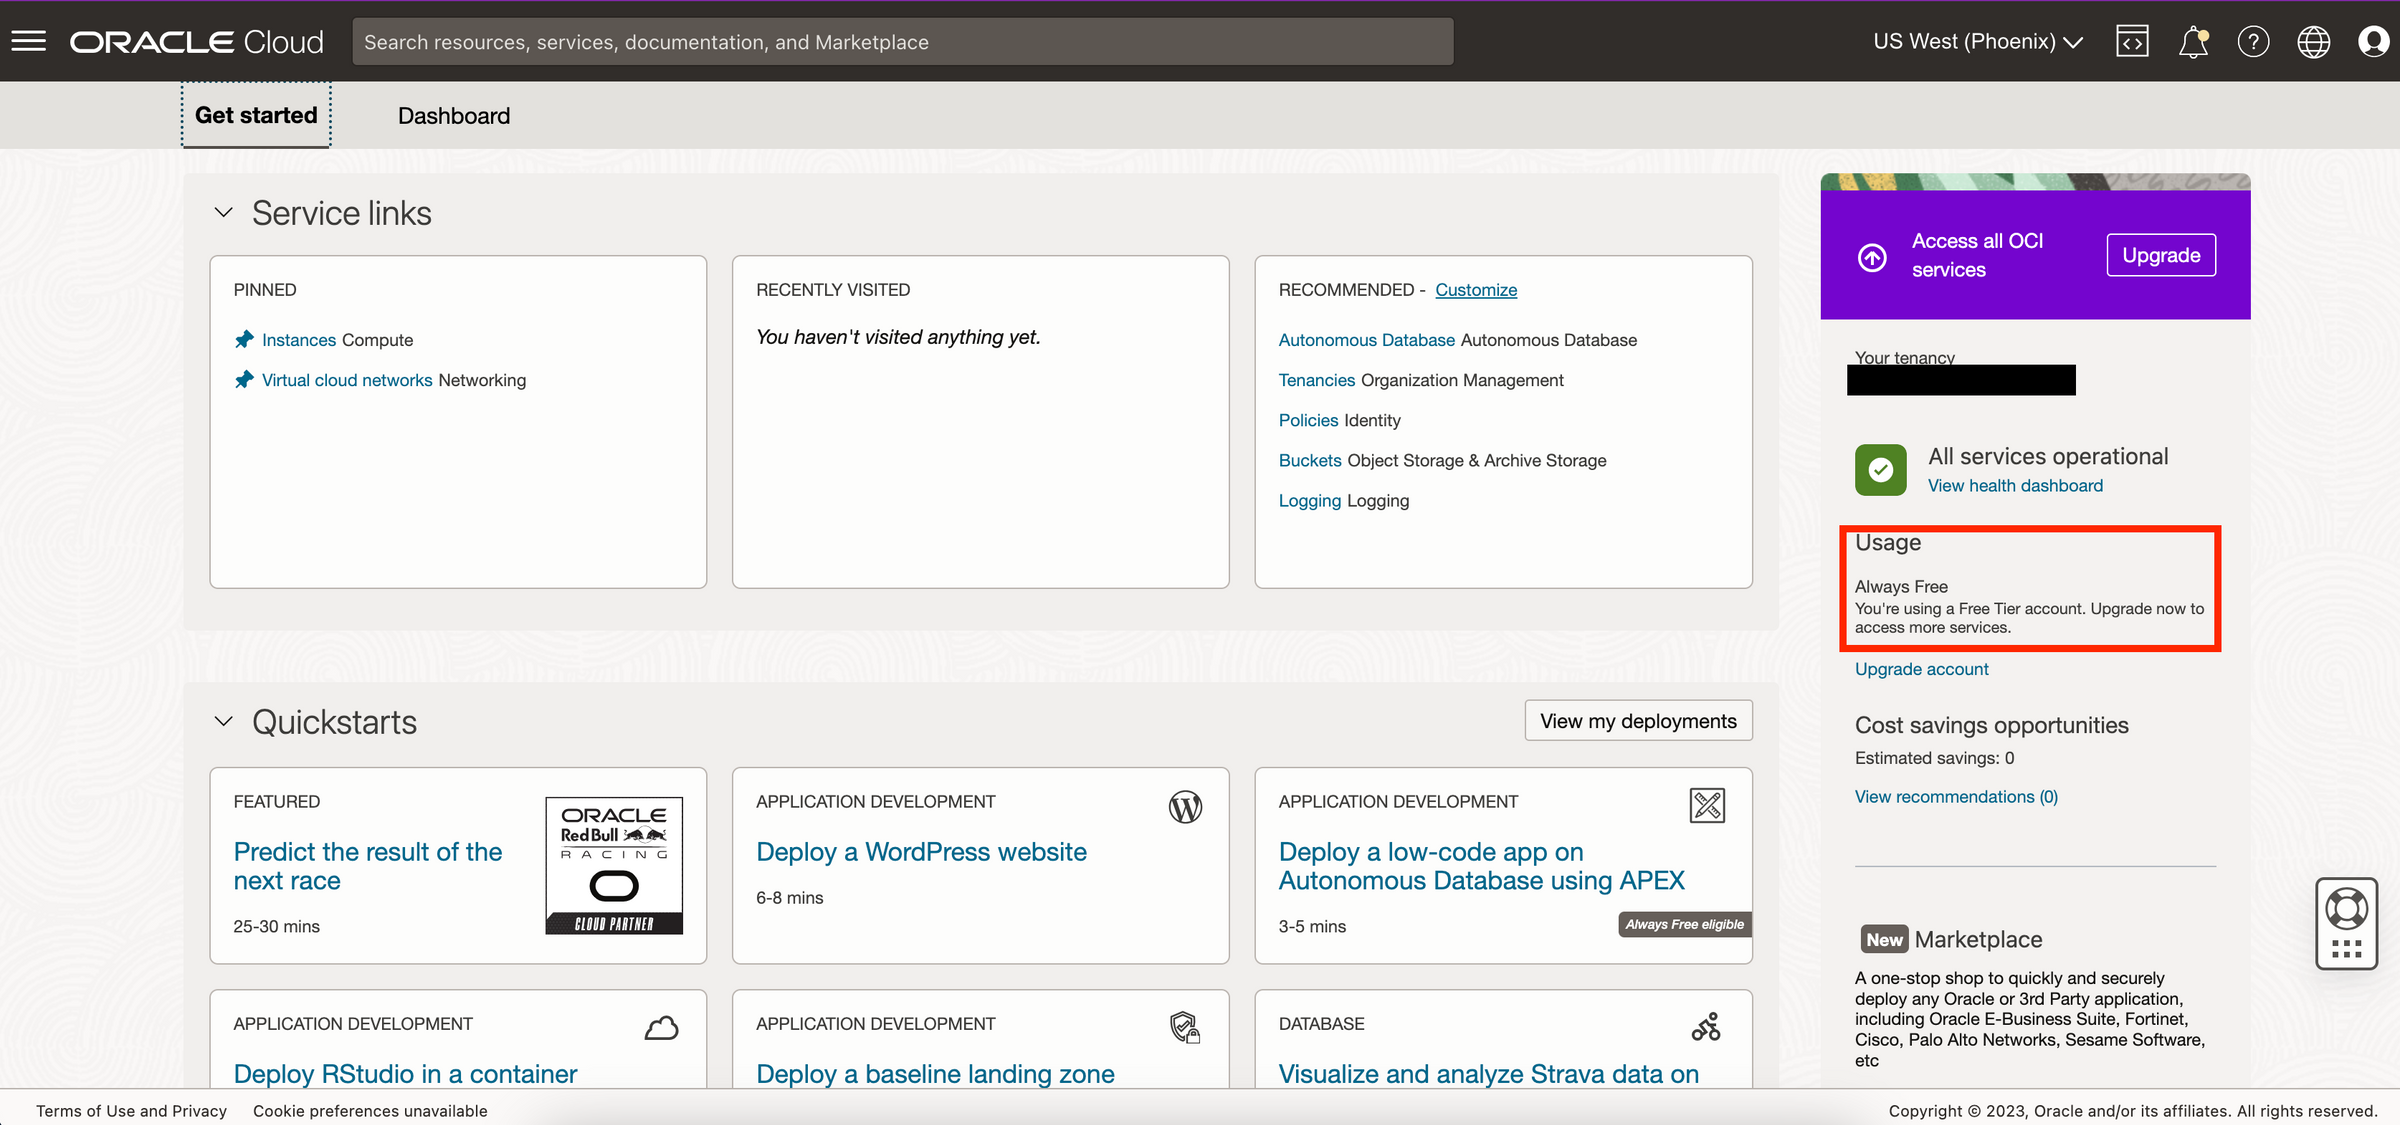This screenshot has height=1125, width=2400.
Task: Click the Upgrade button in the purple banner
Action: tap(2160, 254)
